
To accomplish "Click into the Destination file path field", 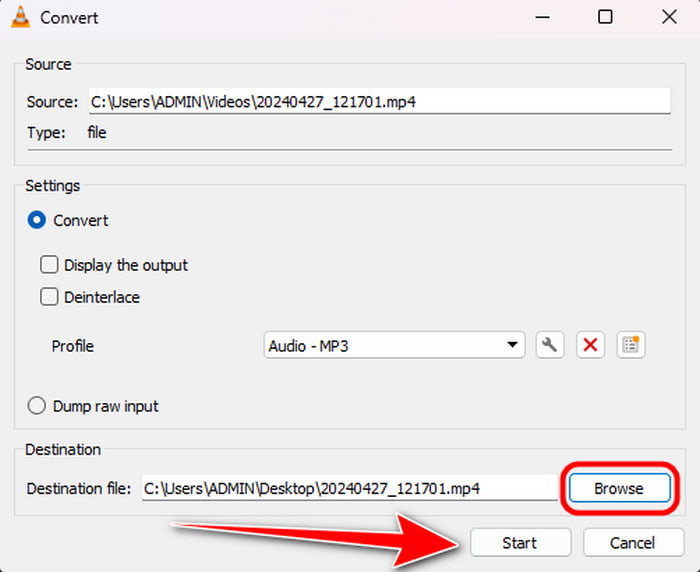I will click(350, 488).
